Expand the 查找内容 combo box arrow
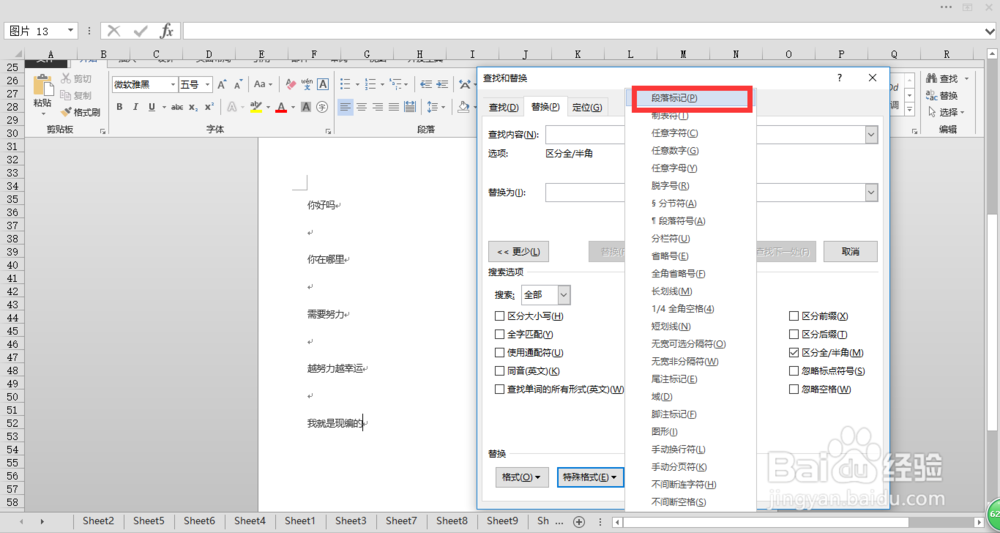 click(x=871, y=135)
